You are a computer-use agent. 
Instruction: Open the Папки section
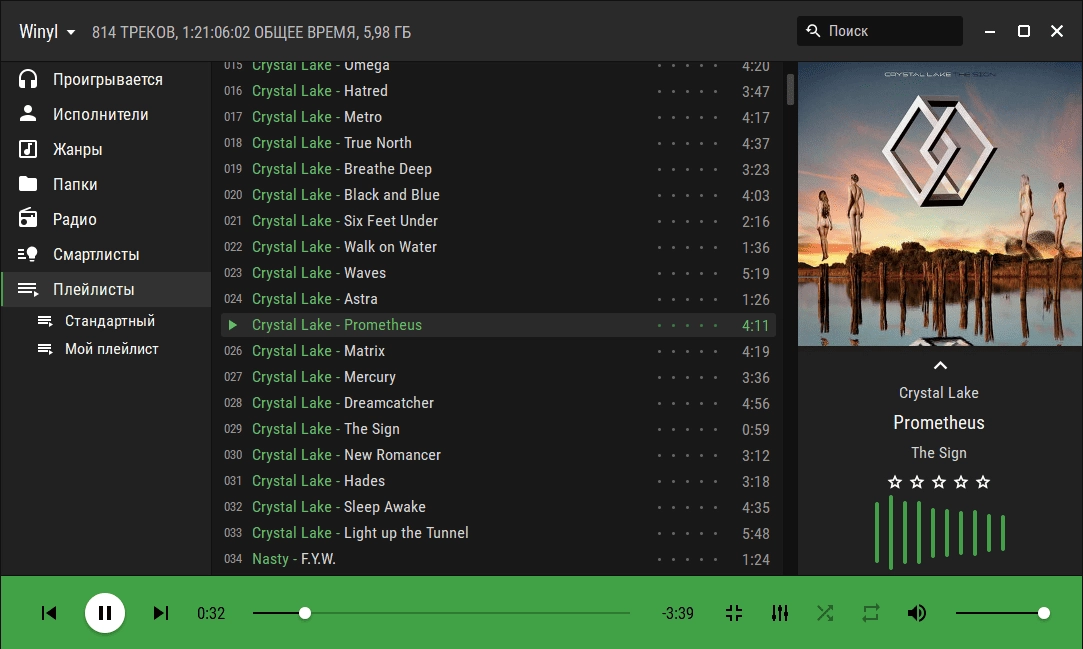coord(106,184)
